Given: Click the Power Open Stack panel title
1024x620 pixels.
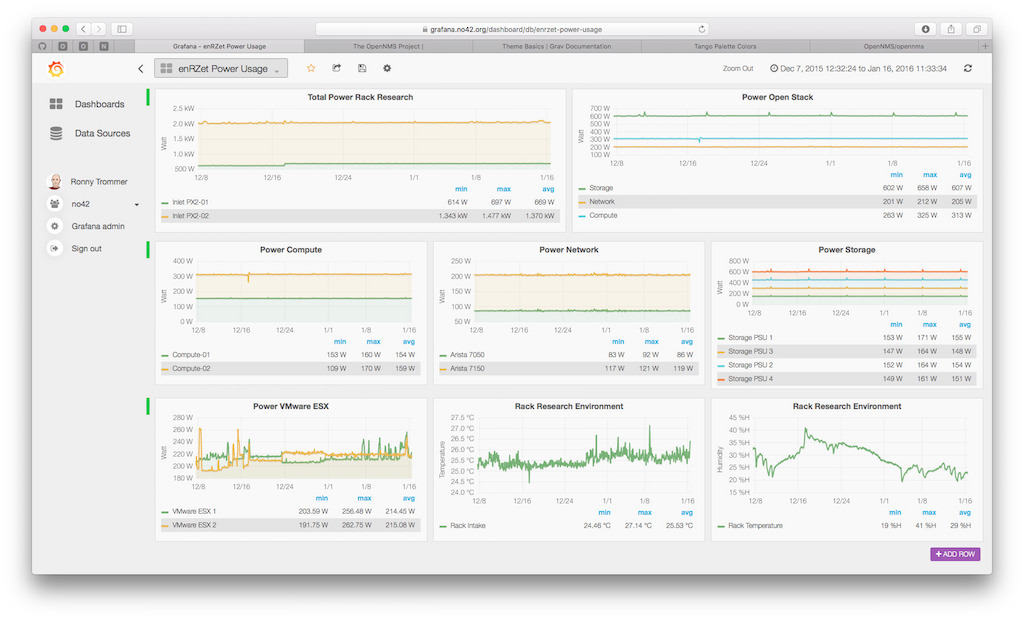Looking at the screenshot, I should [777, 97].
